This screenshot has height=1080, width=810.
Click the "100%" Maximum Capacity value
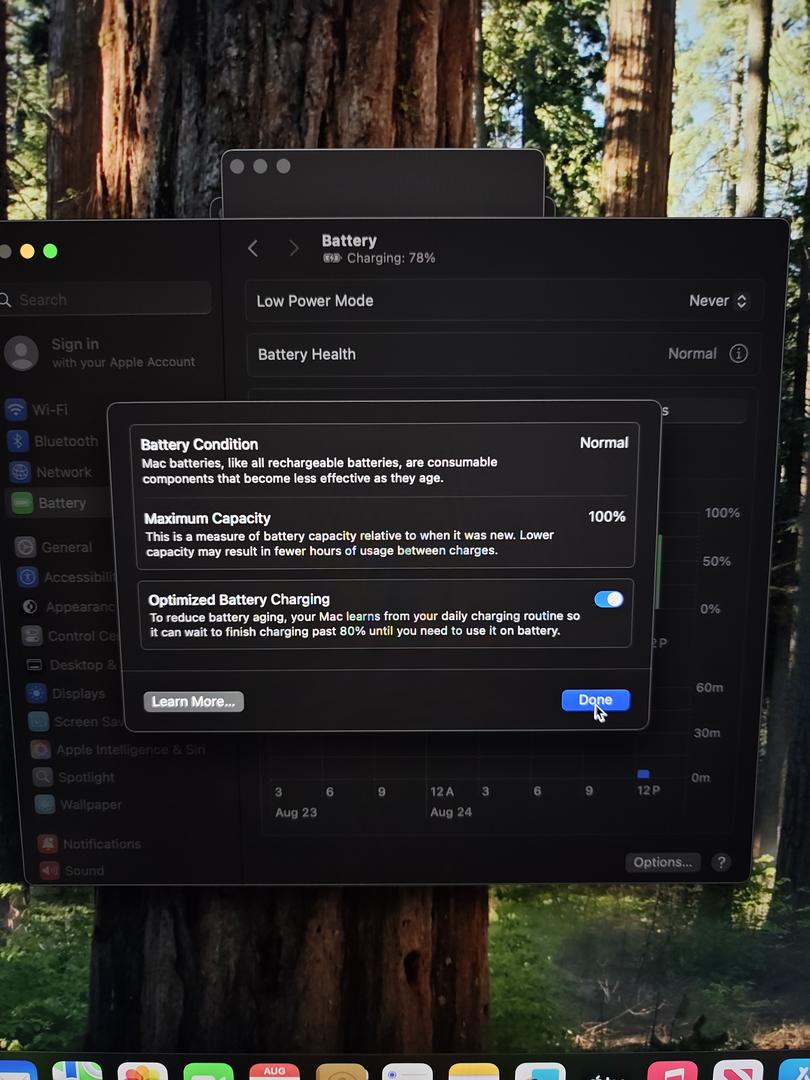[607, 517]
